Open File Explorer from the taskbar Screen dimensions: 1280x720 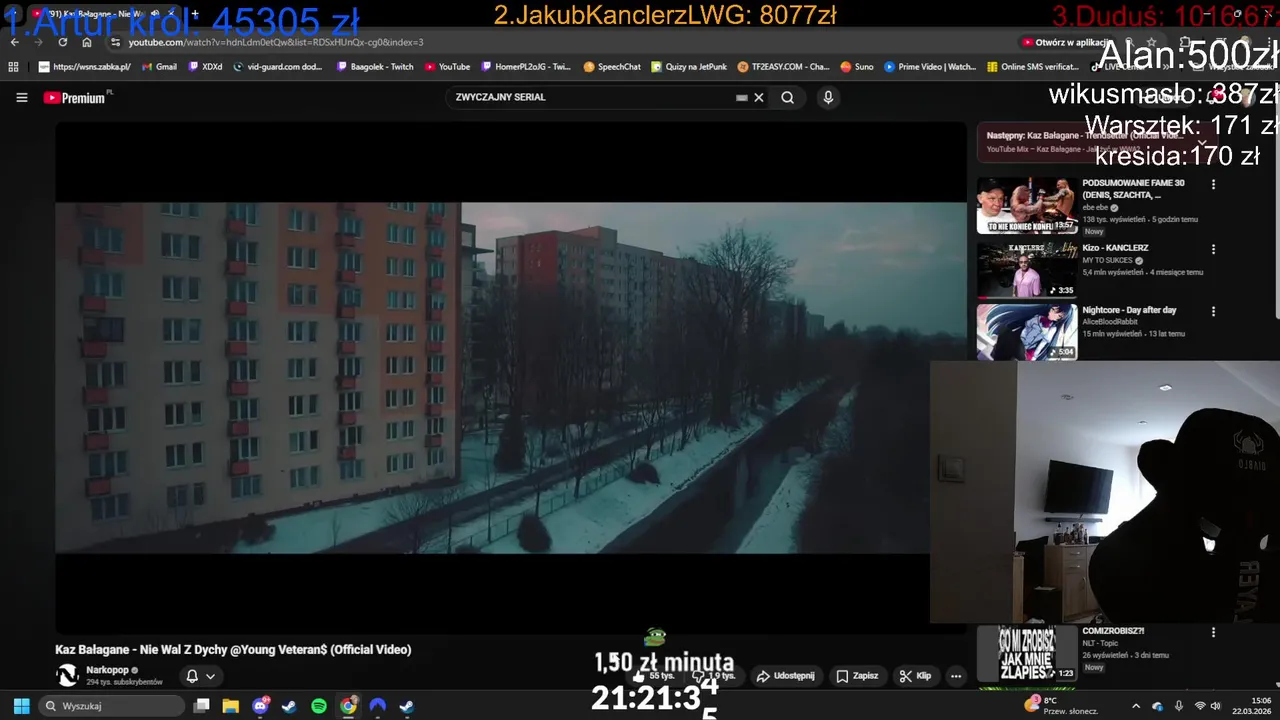click(231, 705)
